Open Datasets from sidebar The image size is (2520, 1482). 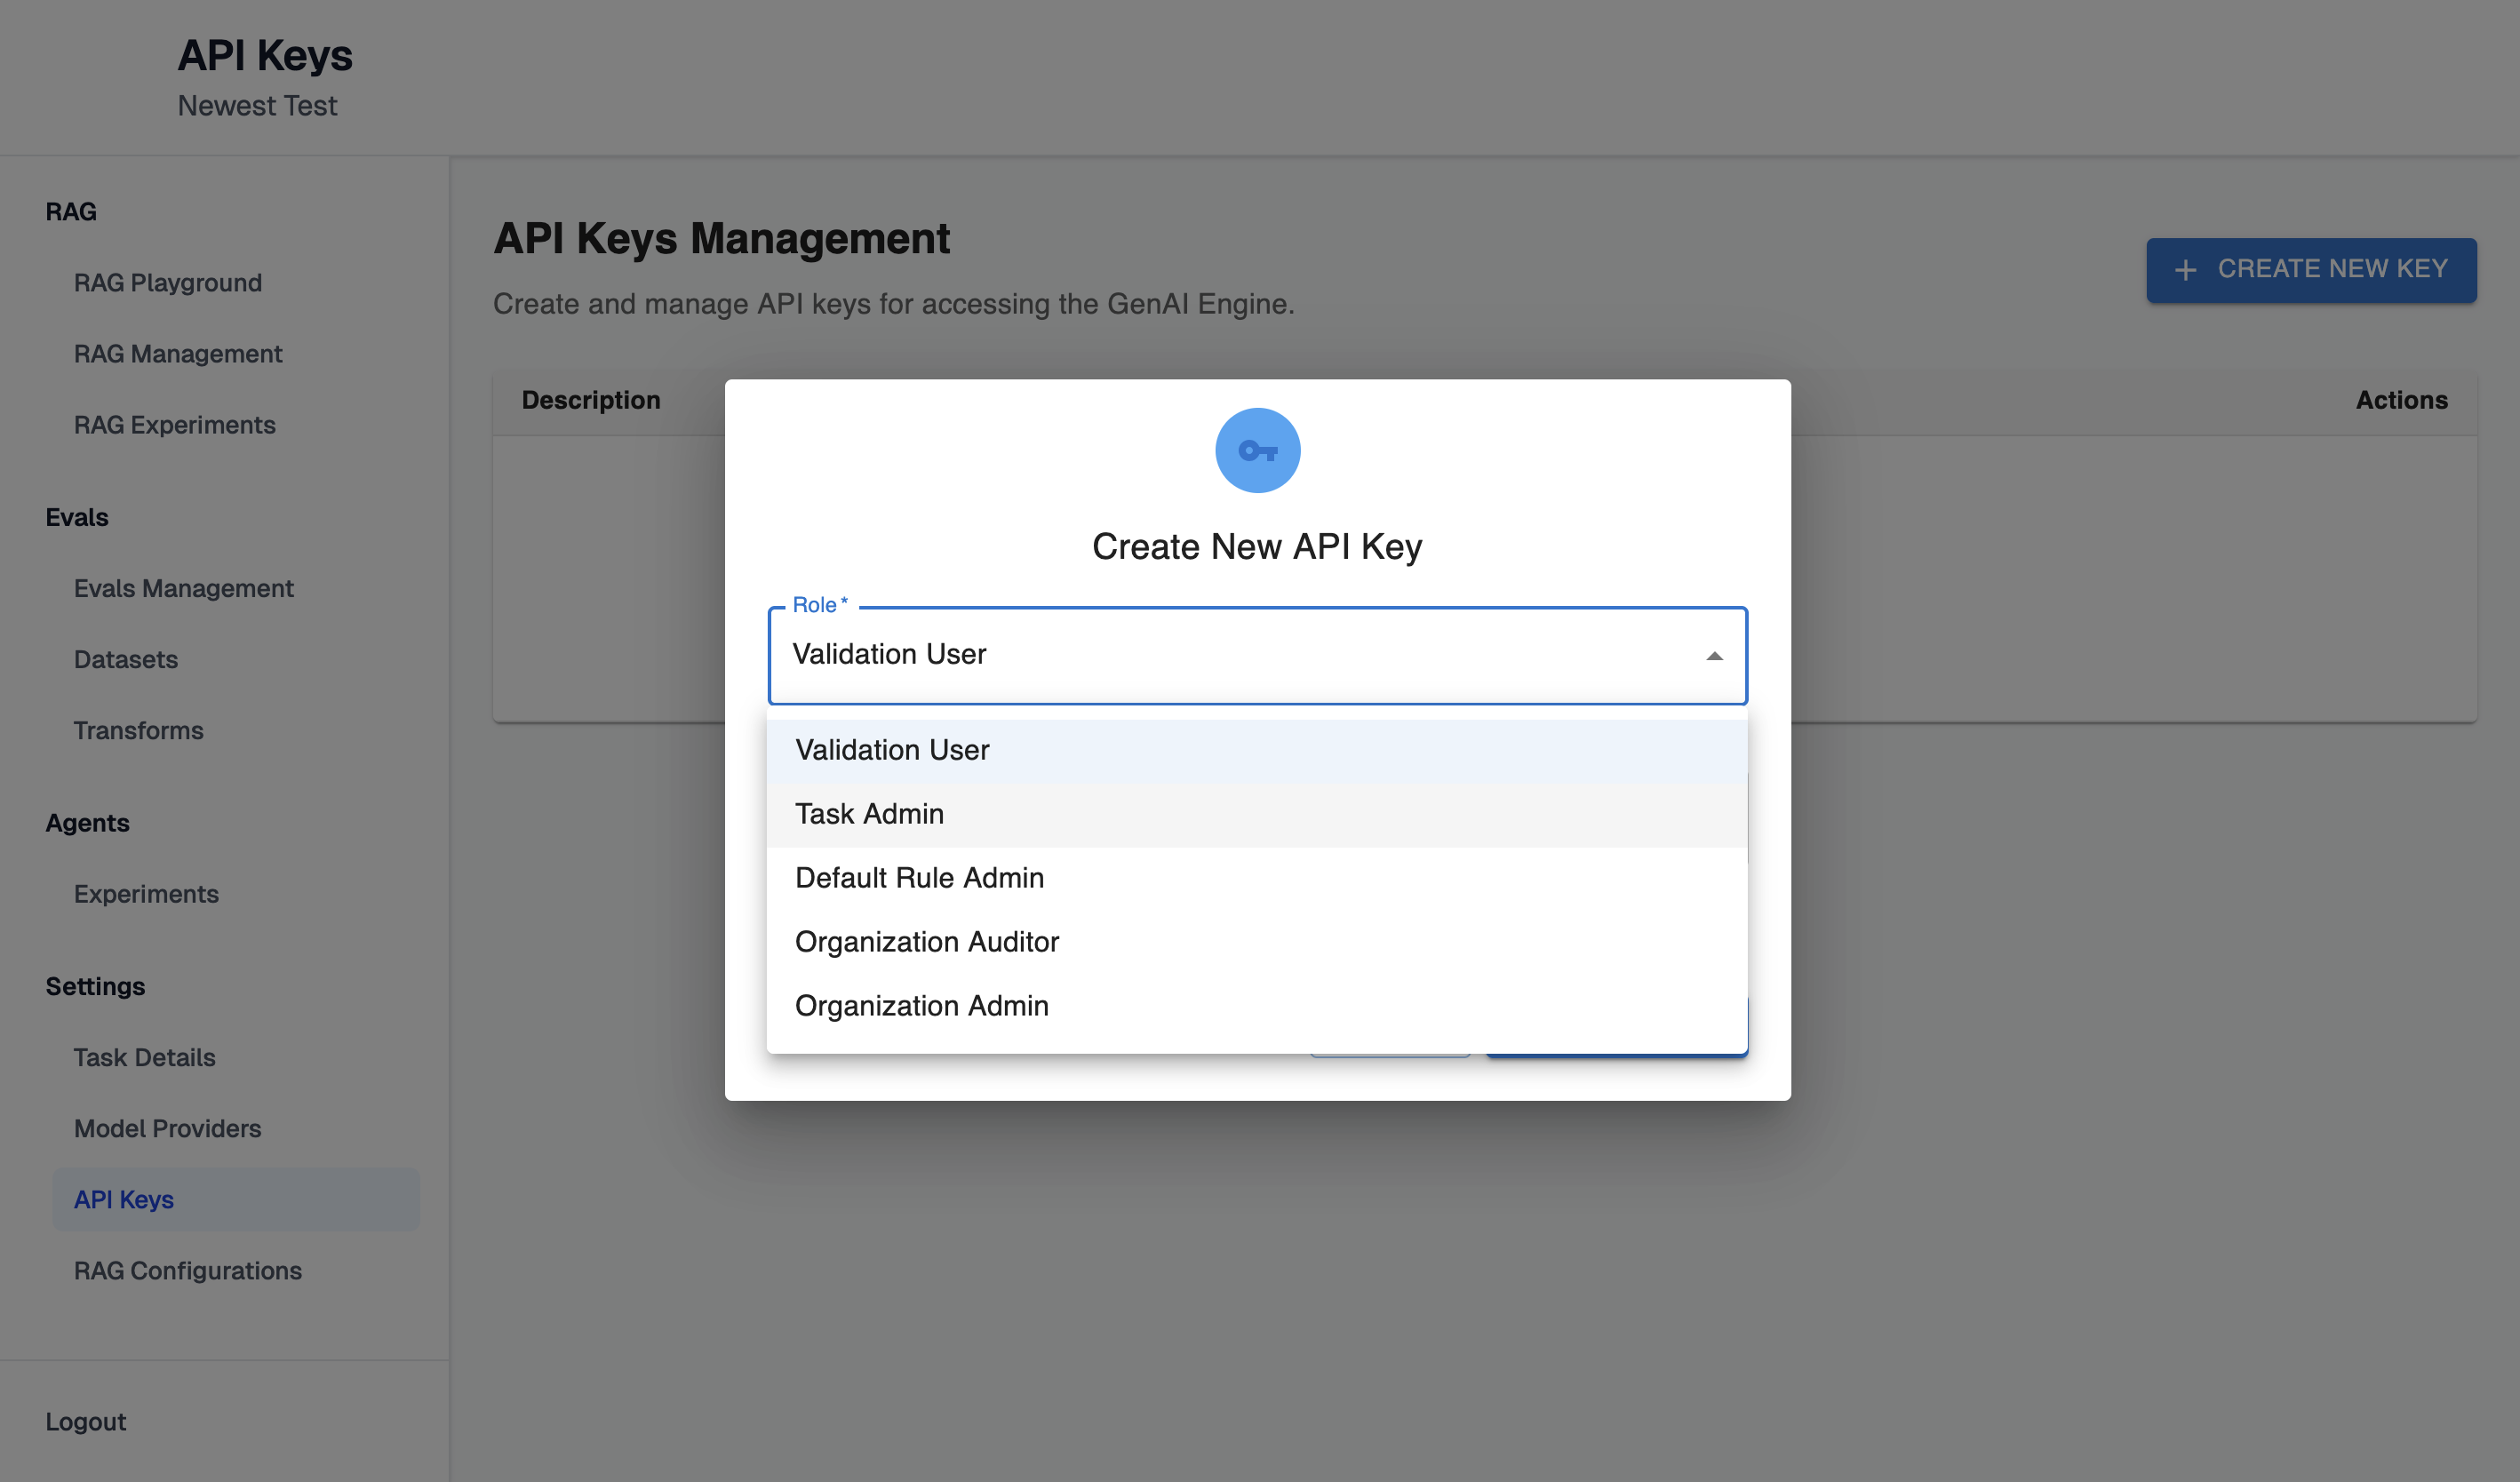pos(126,659)
